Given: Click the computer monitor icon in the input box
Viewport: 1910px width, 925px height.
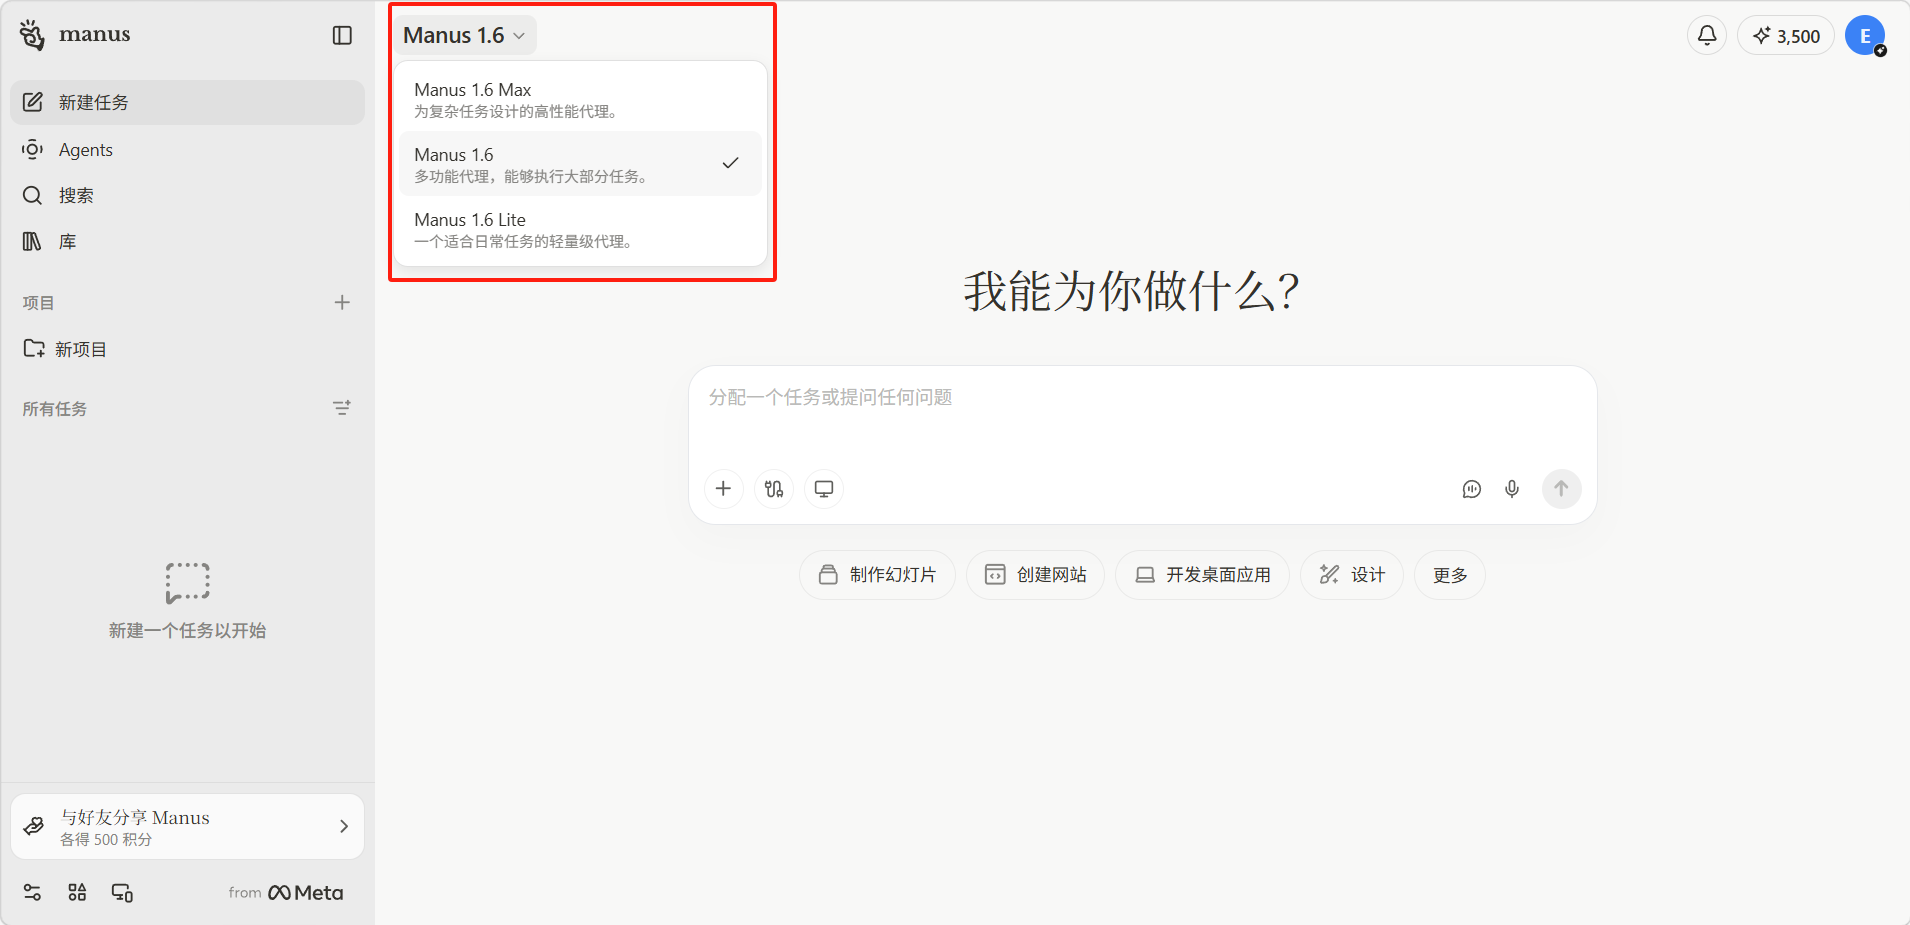Looking at the screenshot, I should click(x=823, y=489).
